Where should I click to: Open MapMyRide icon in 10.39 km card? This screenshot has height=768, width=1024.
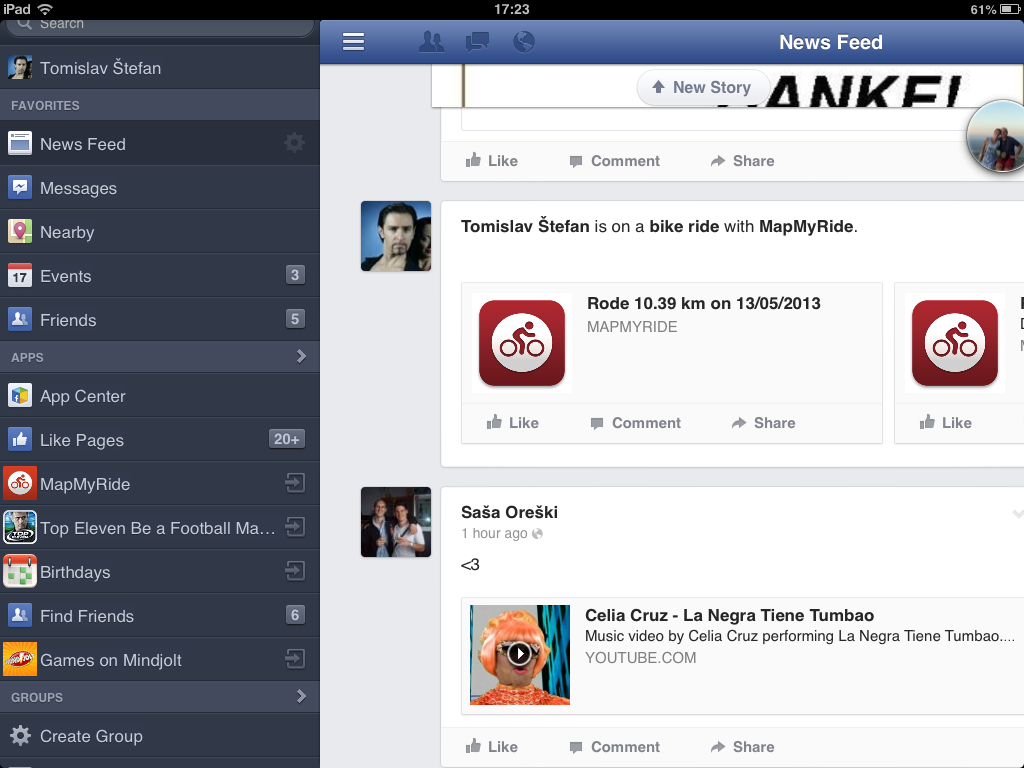click(x=522, y=343)
